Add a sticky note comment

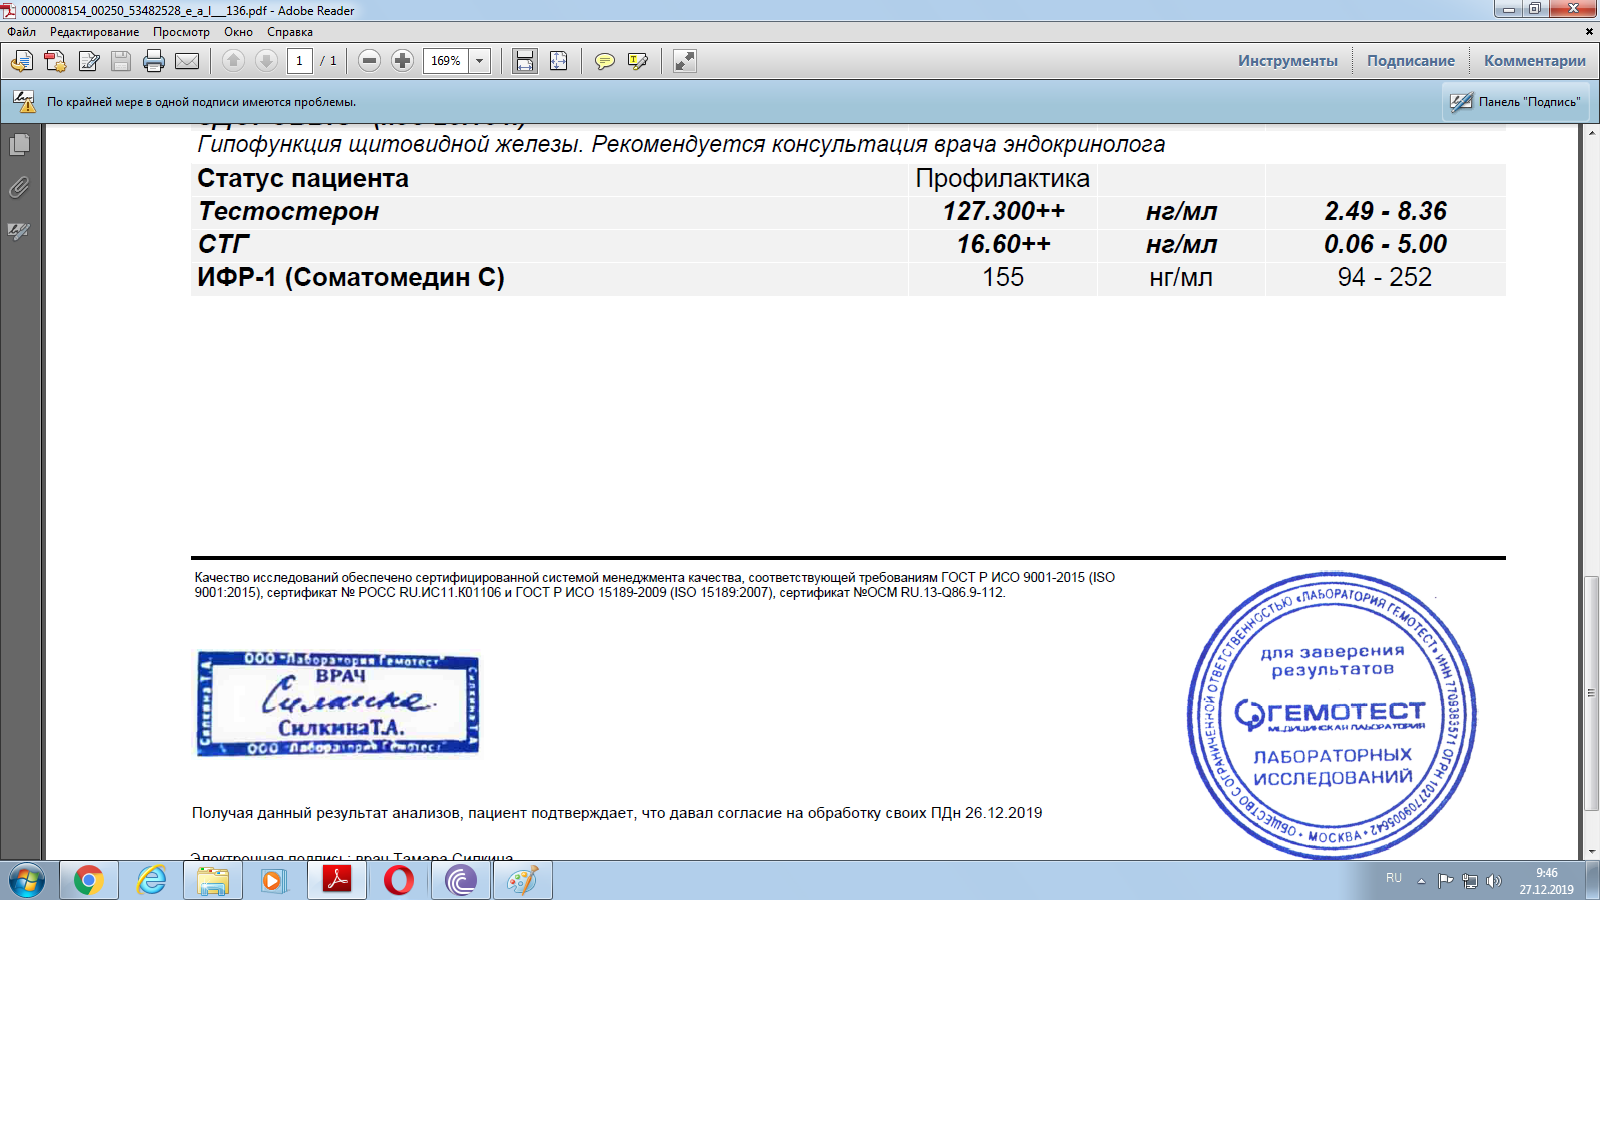point(604,61)
